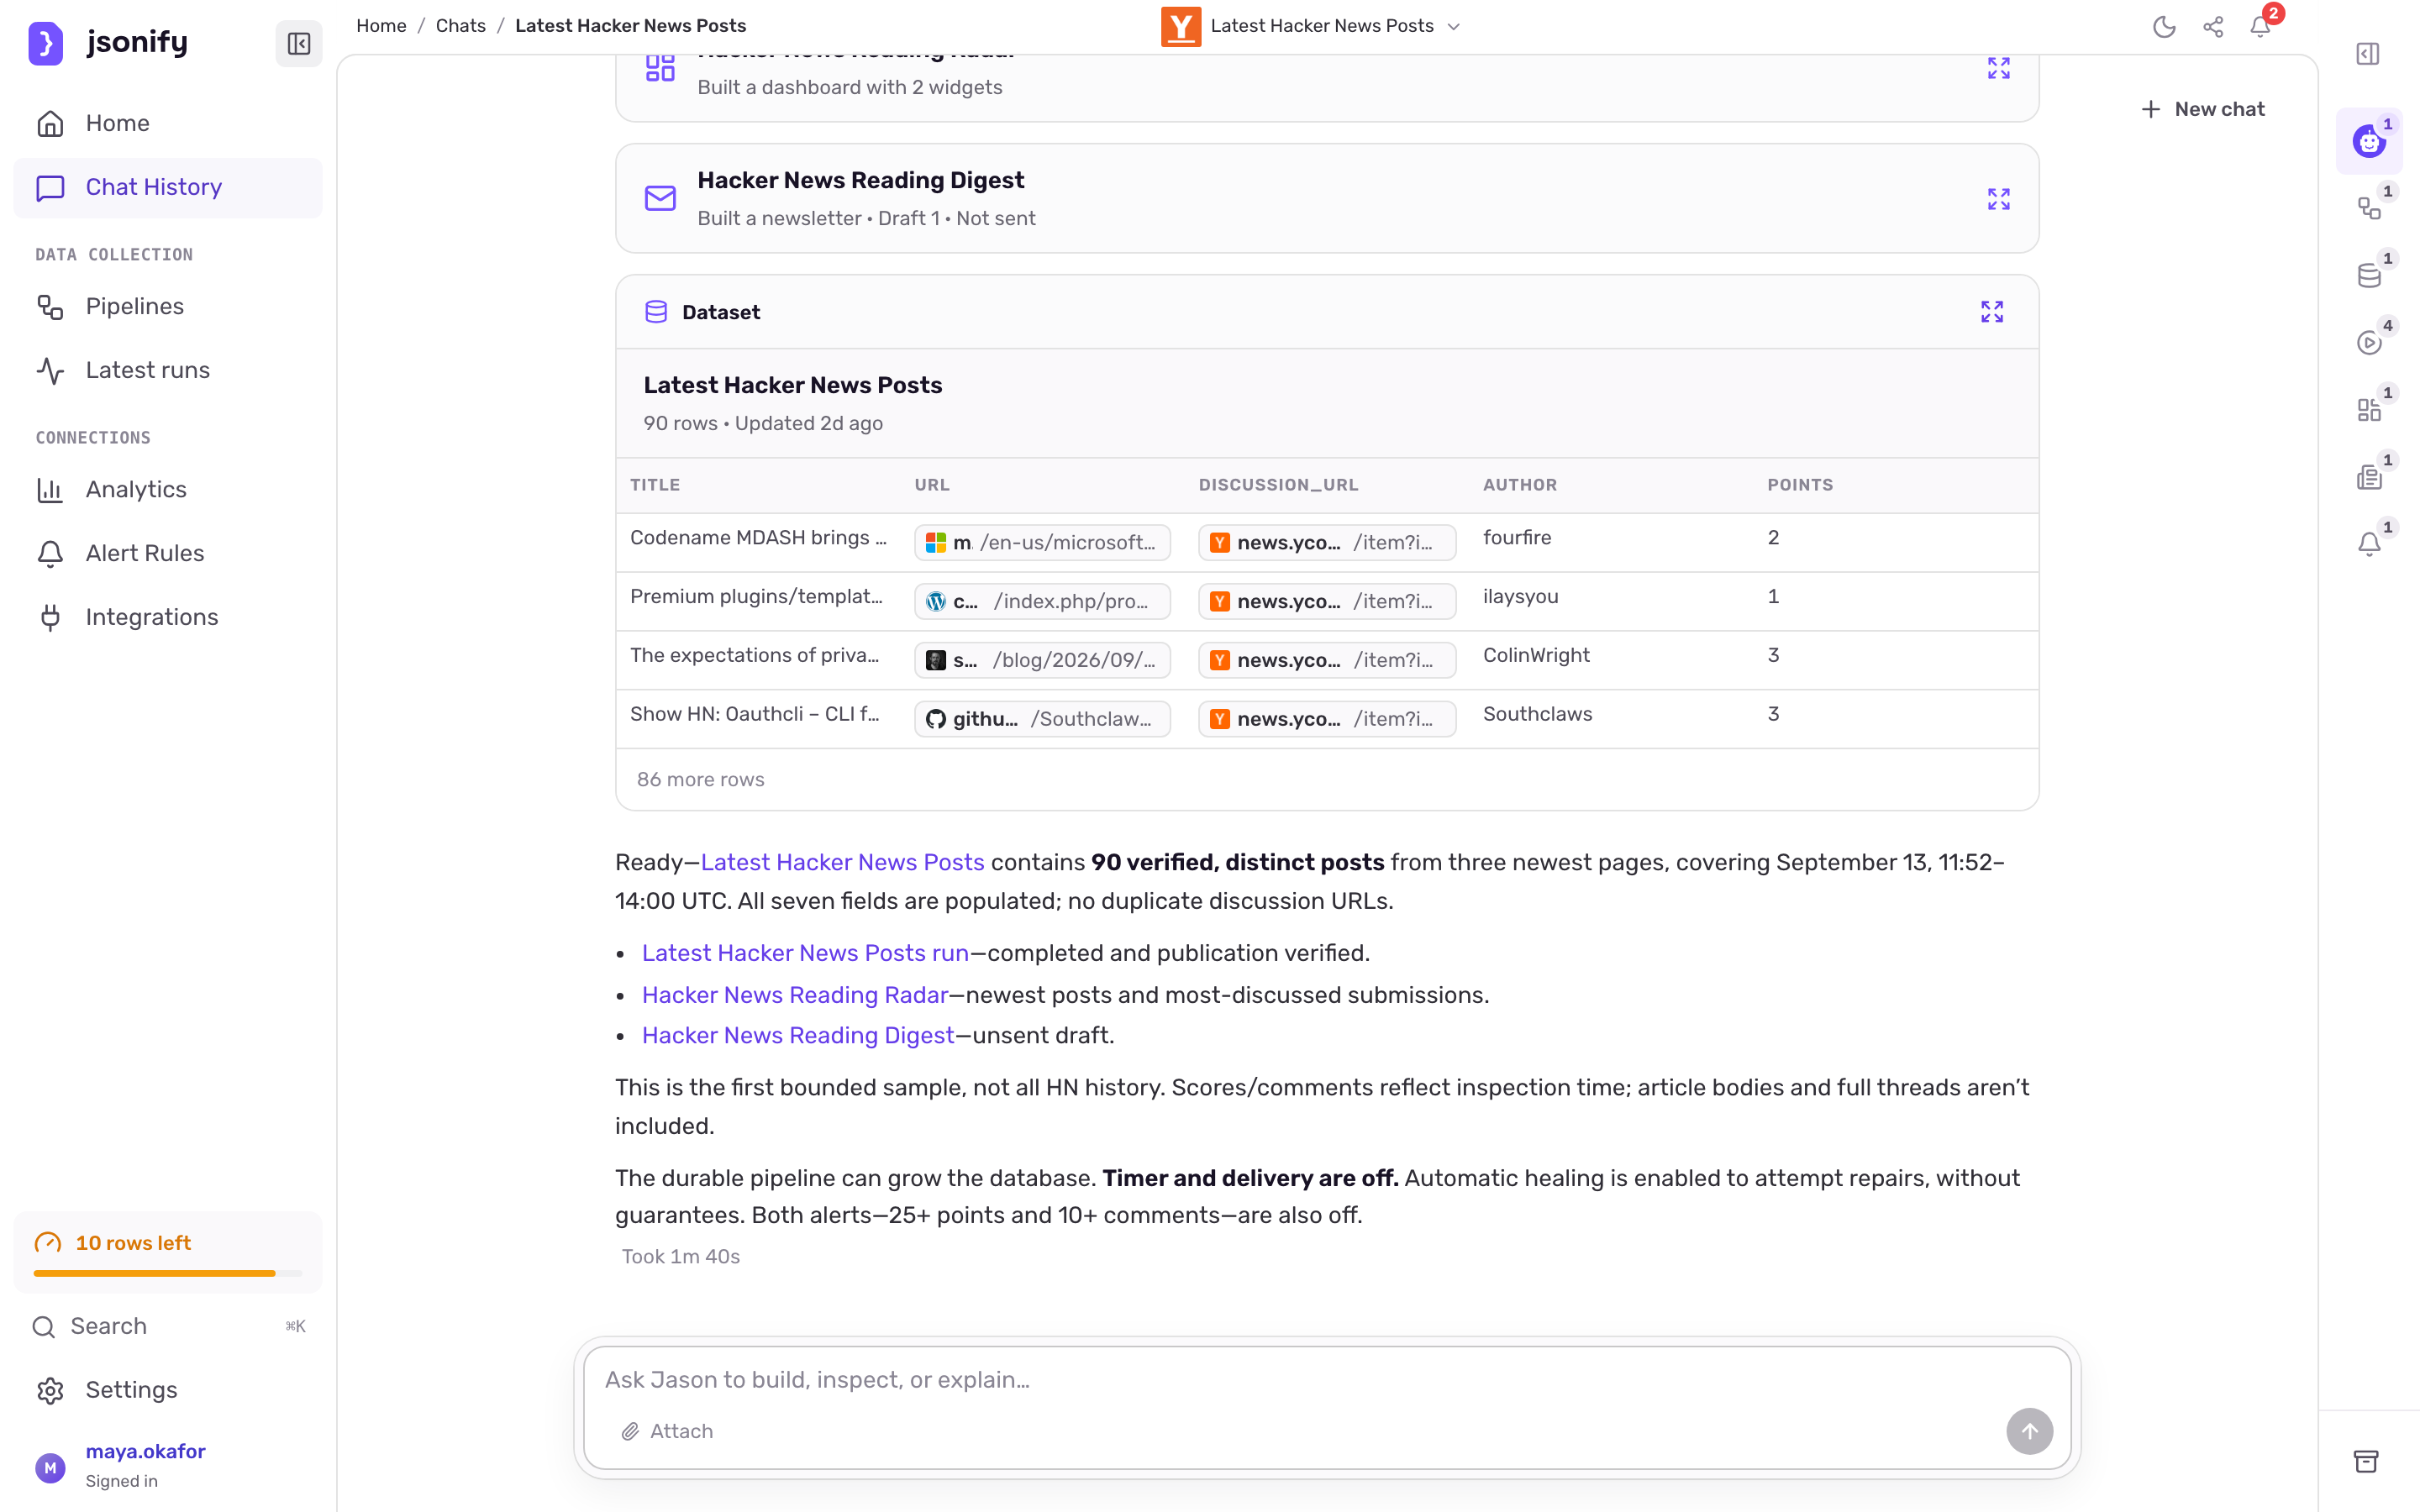Image resolution: width=2420 pixels, height=1512 pixels.
Task: Click the DISCUSSION_URL column header
Action: pos(1279,485)
